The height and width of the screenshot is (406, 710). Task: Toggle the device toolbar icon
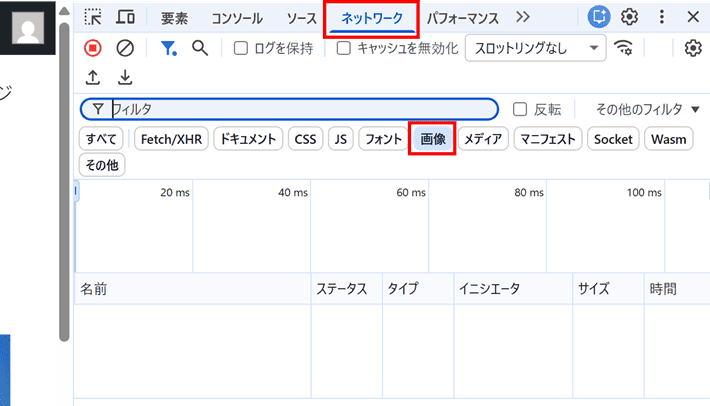[x=125, y=17]
